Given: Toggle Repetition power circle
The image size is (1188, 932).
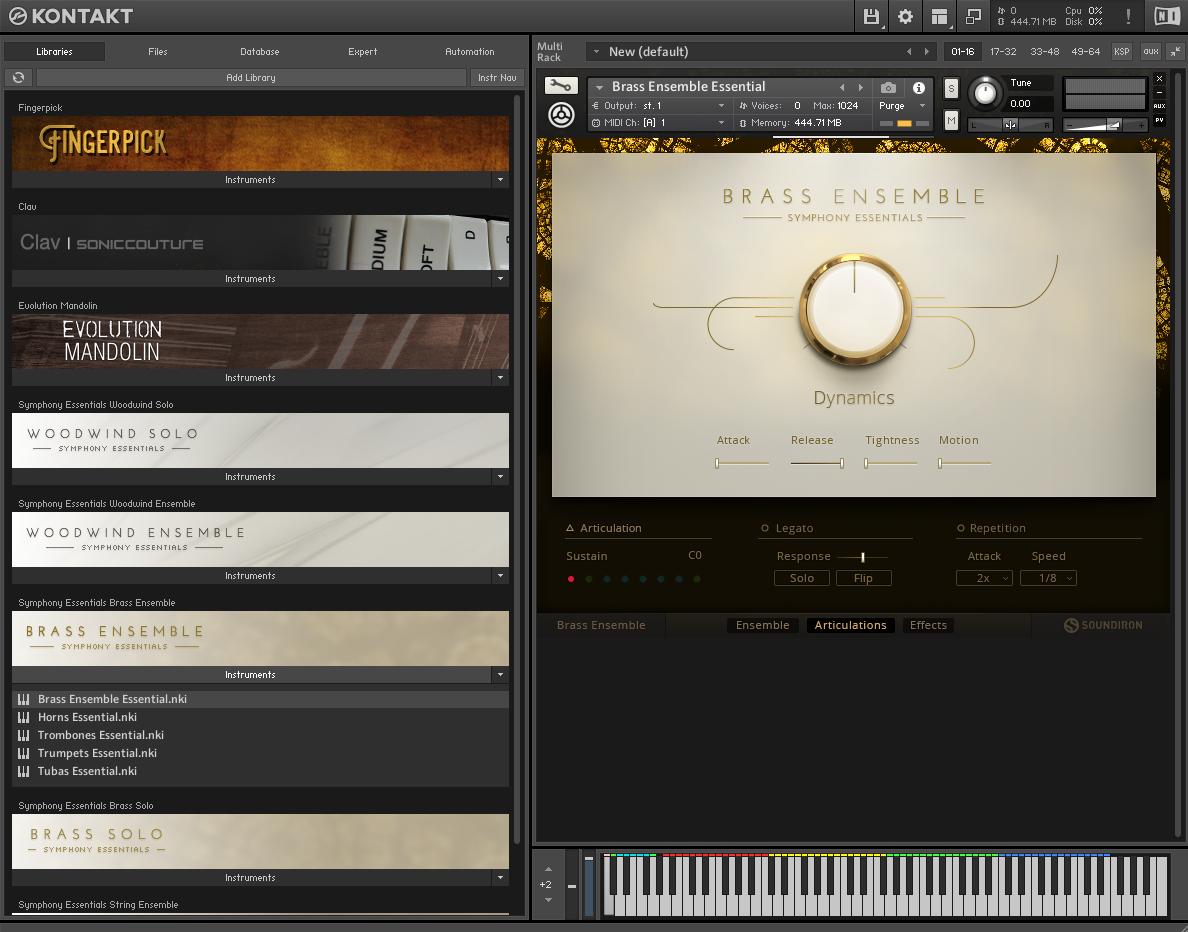Looking at the screenshot, I should [961, 528].
